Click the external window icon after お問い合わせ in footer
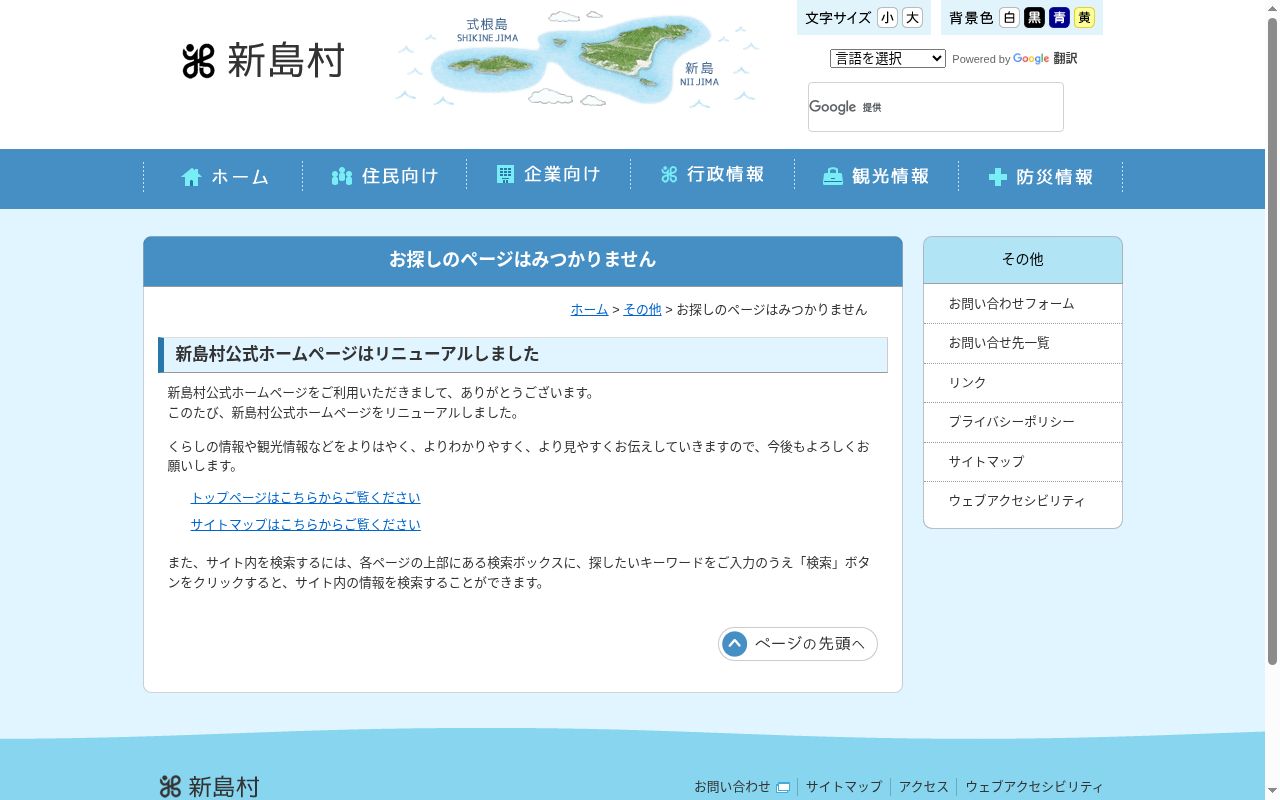Image resolution: width=1280 pixels, height=800 pixels. [783, 787]
